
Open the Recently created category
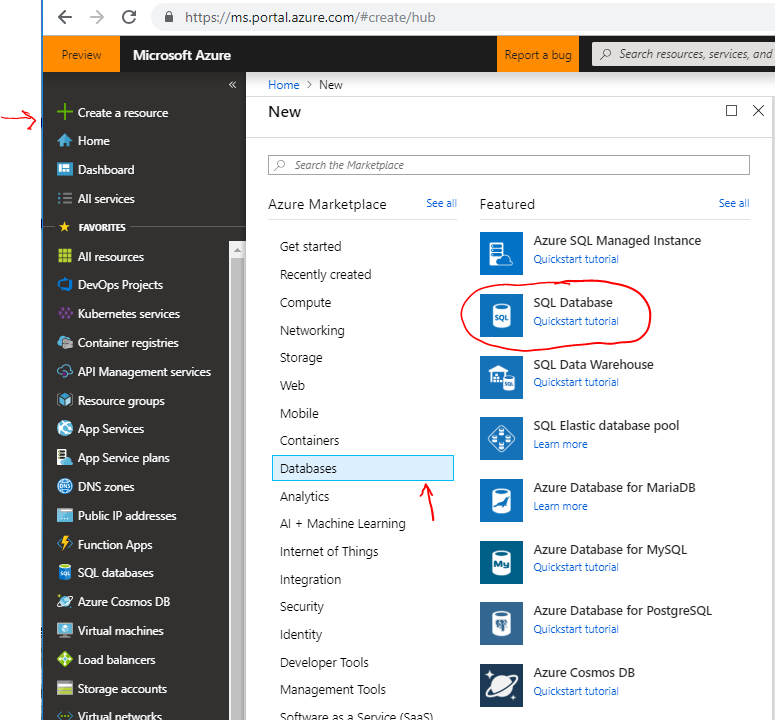[x=325, y=275]
